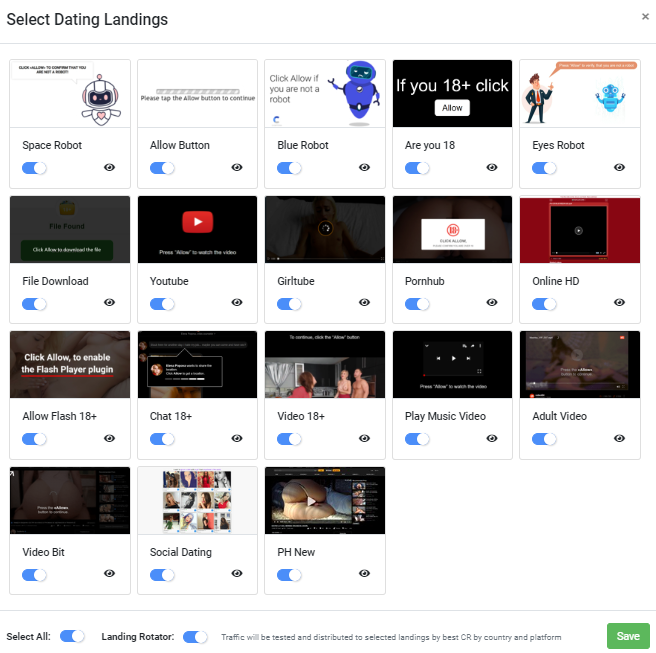Toggle off the Youtube landing

tap(162, 303)
